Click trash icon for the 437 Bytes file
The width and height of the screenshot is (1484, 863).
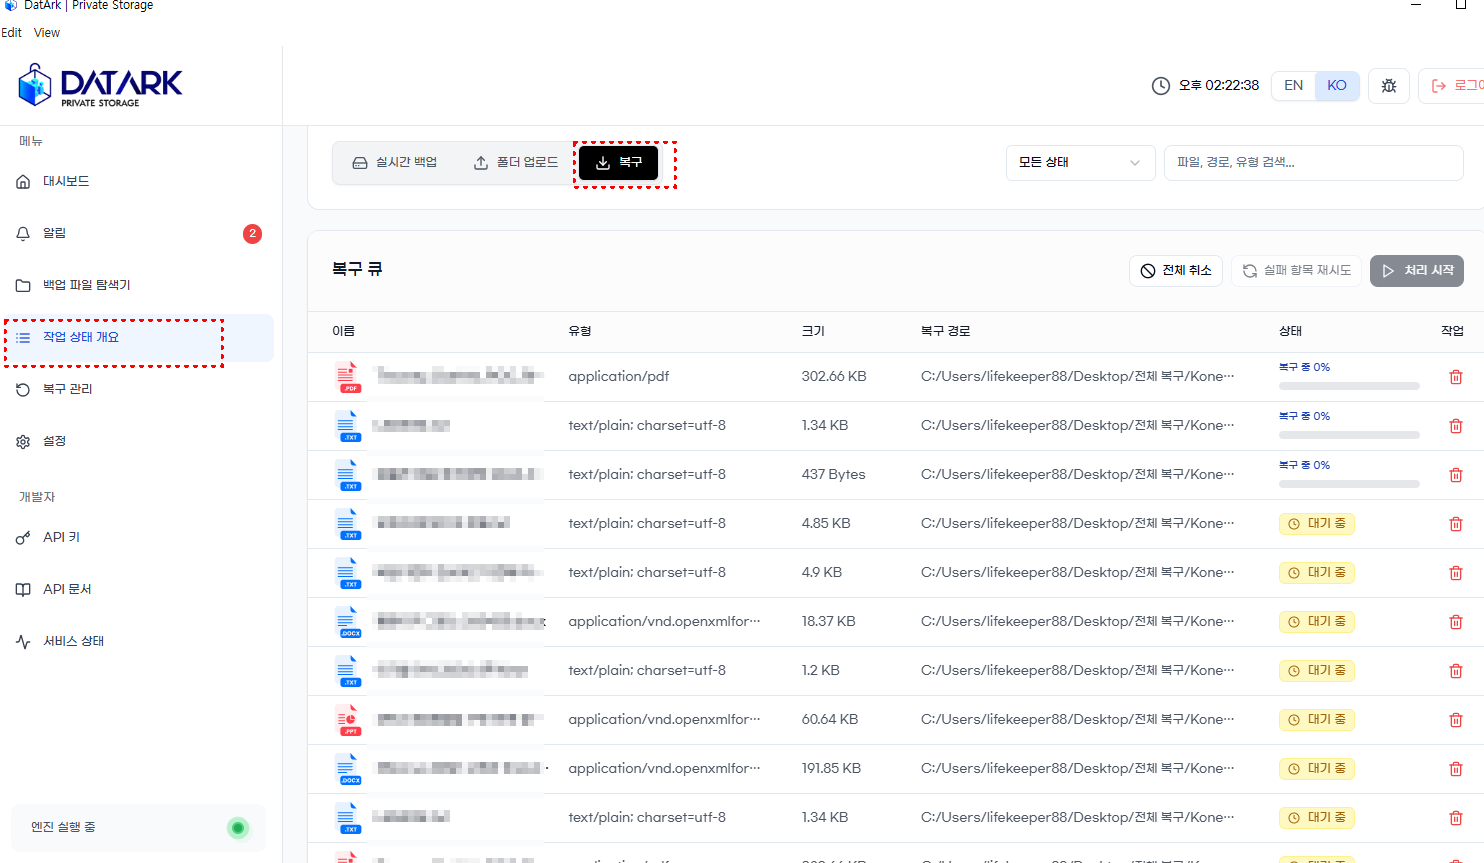[1456, 475]
